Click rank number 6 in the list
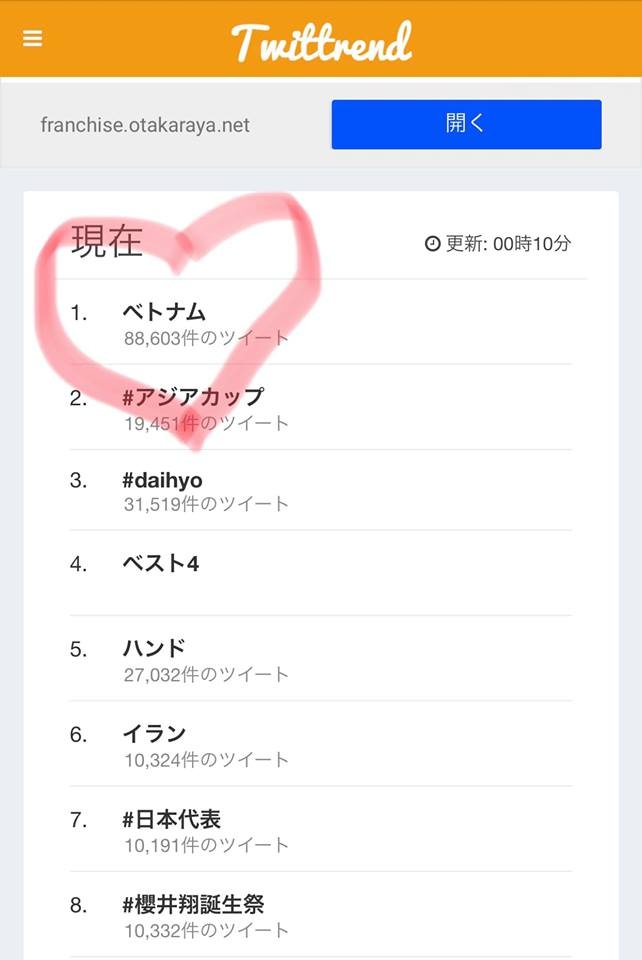642x960 pixels. 79,734
